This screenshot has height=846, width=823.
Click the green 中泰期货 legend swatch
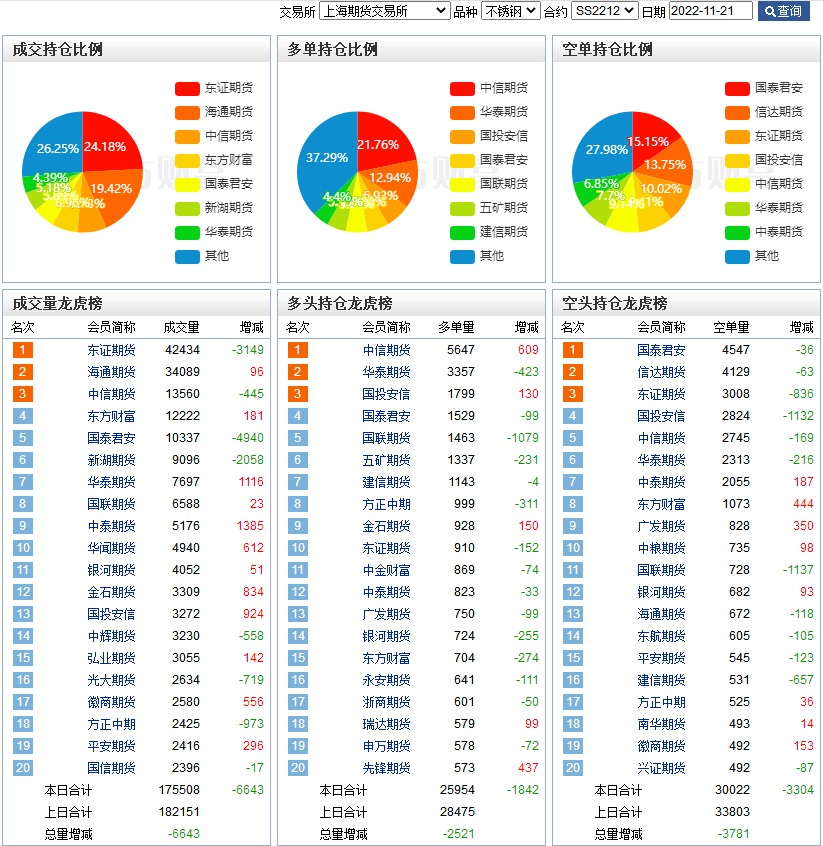737,233
